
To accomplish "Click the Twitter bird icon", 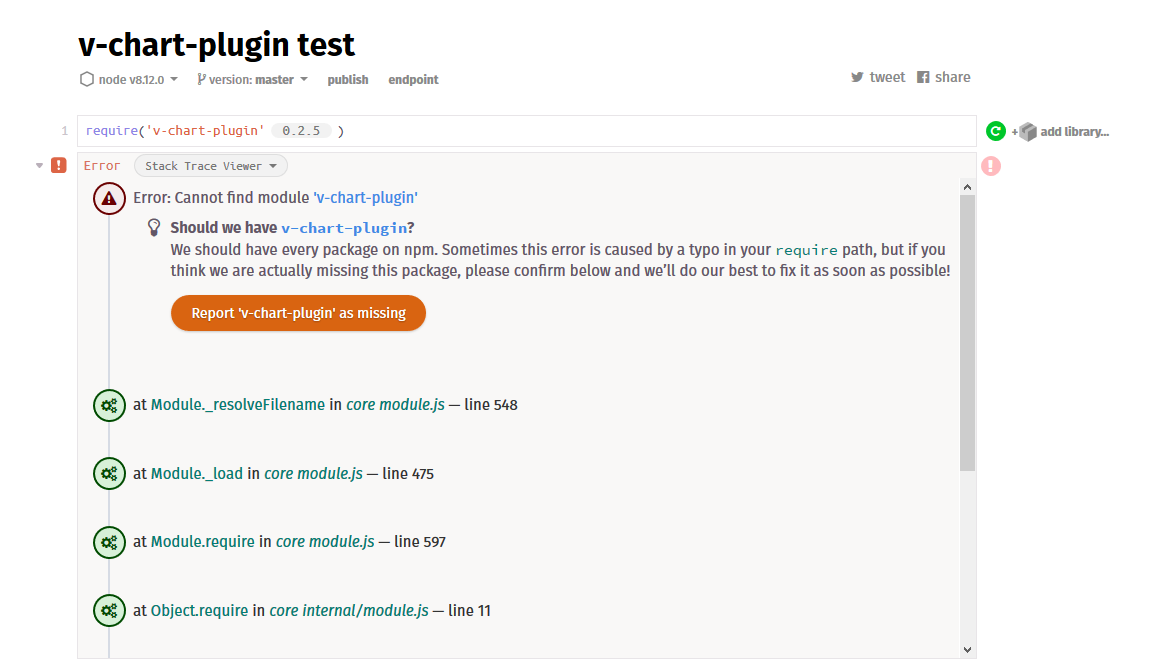I will coord(857,77).
